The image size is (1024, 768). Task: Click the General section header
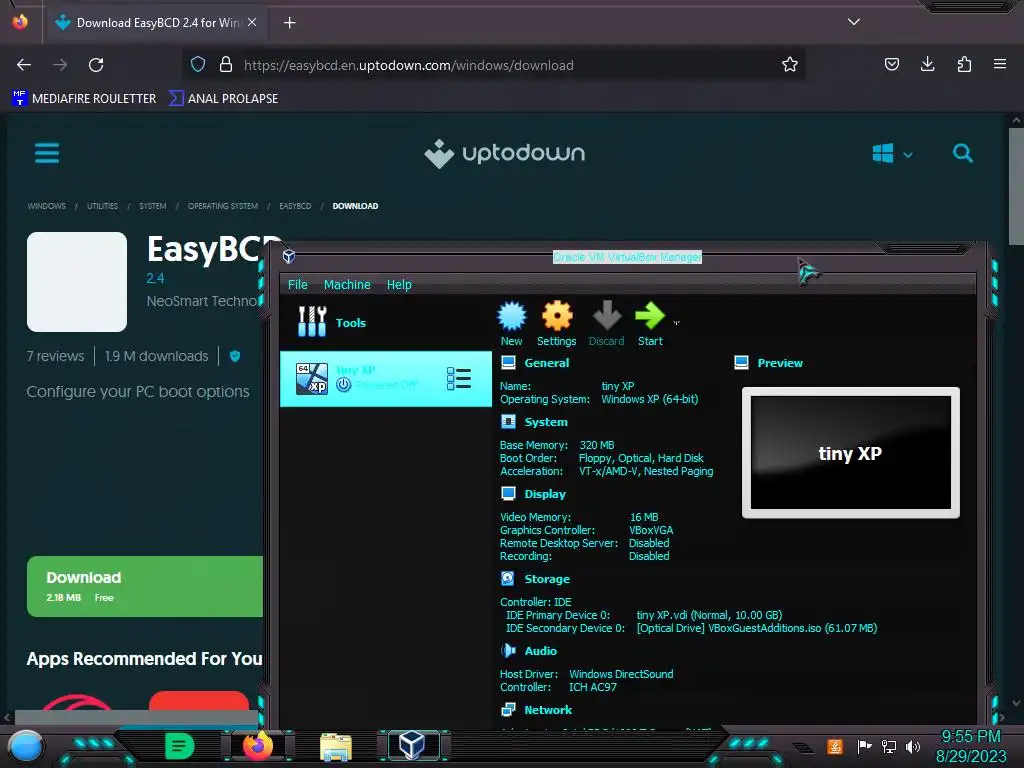[x=546, y=363]
